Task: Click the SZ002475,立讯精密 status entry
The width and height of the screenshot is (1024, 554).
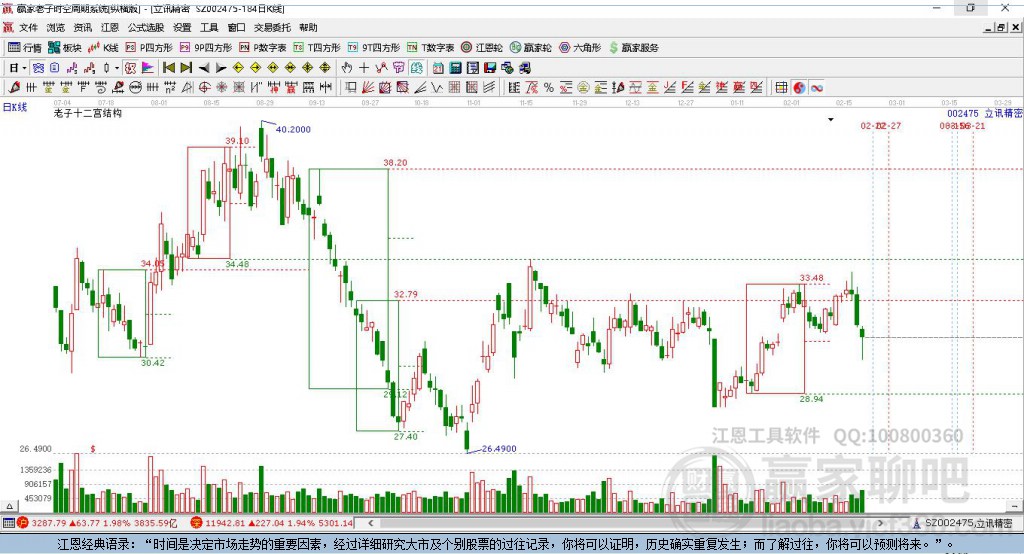Action: [x=969, y=523]
